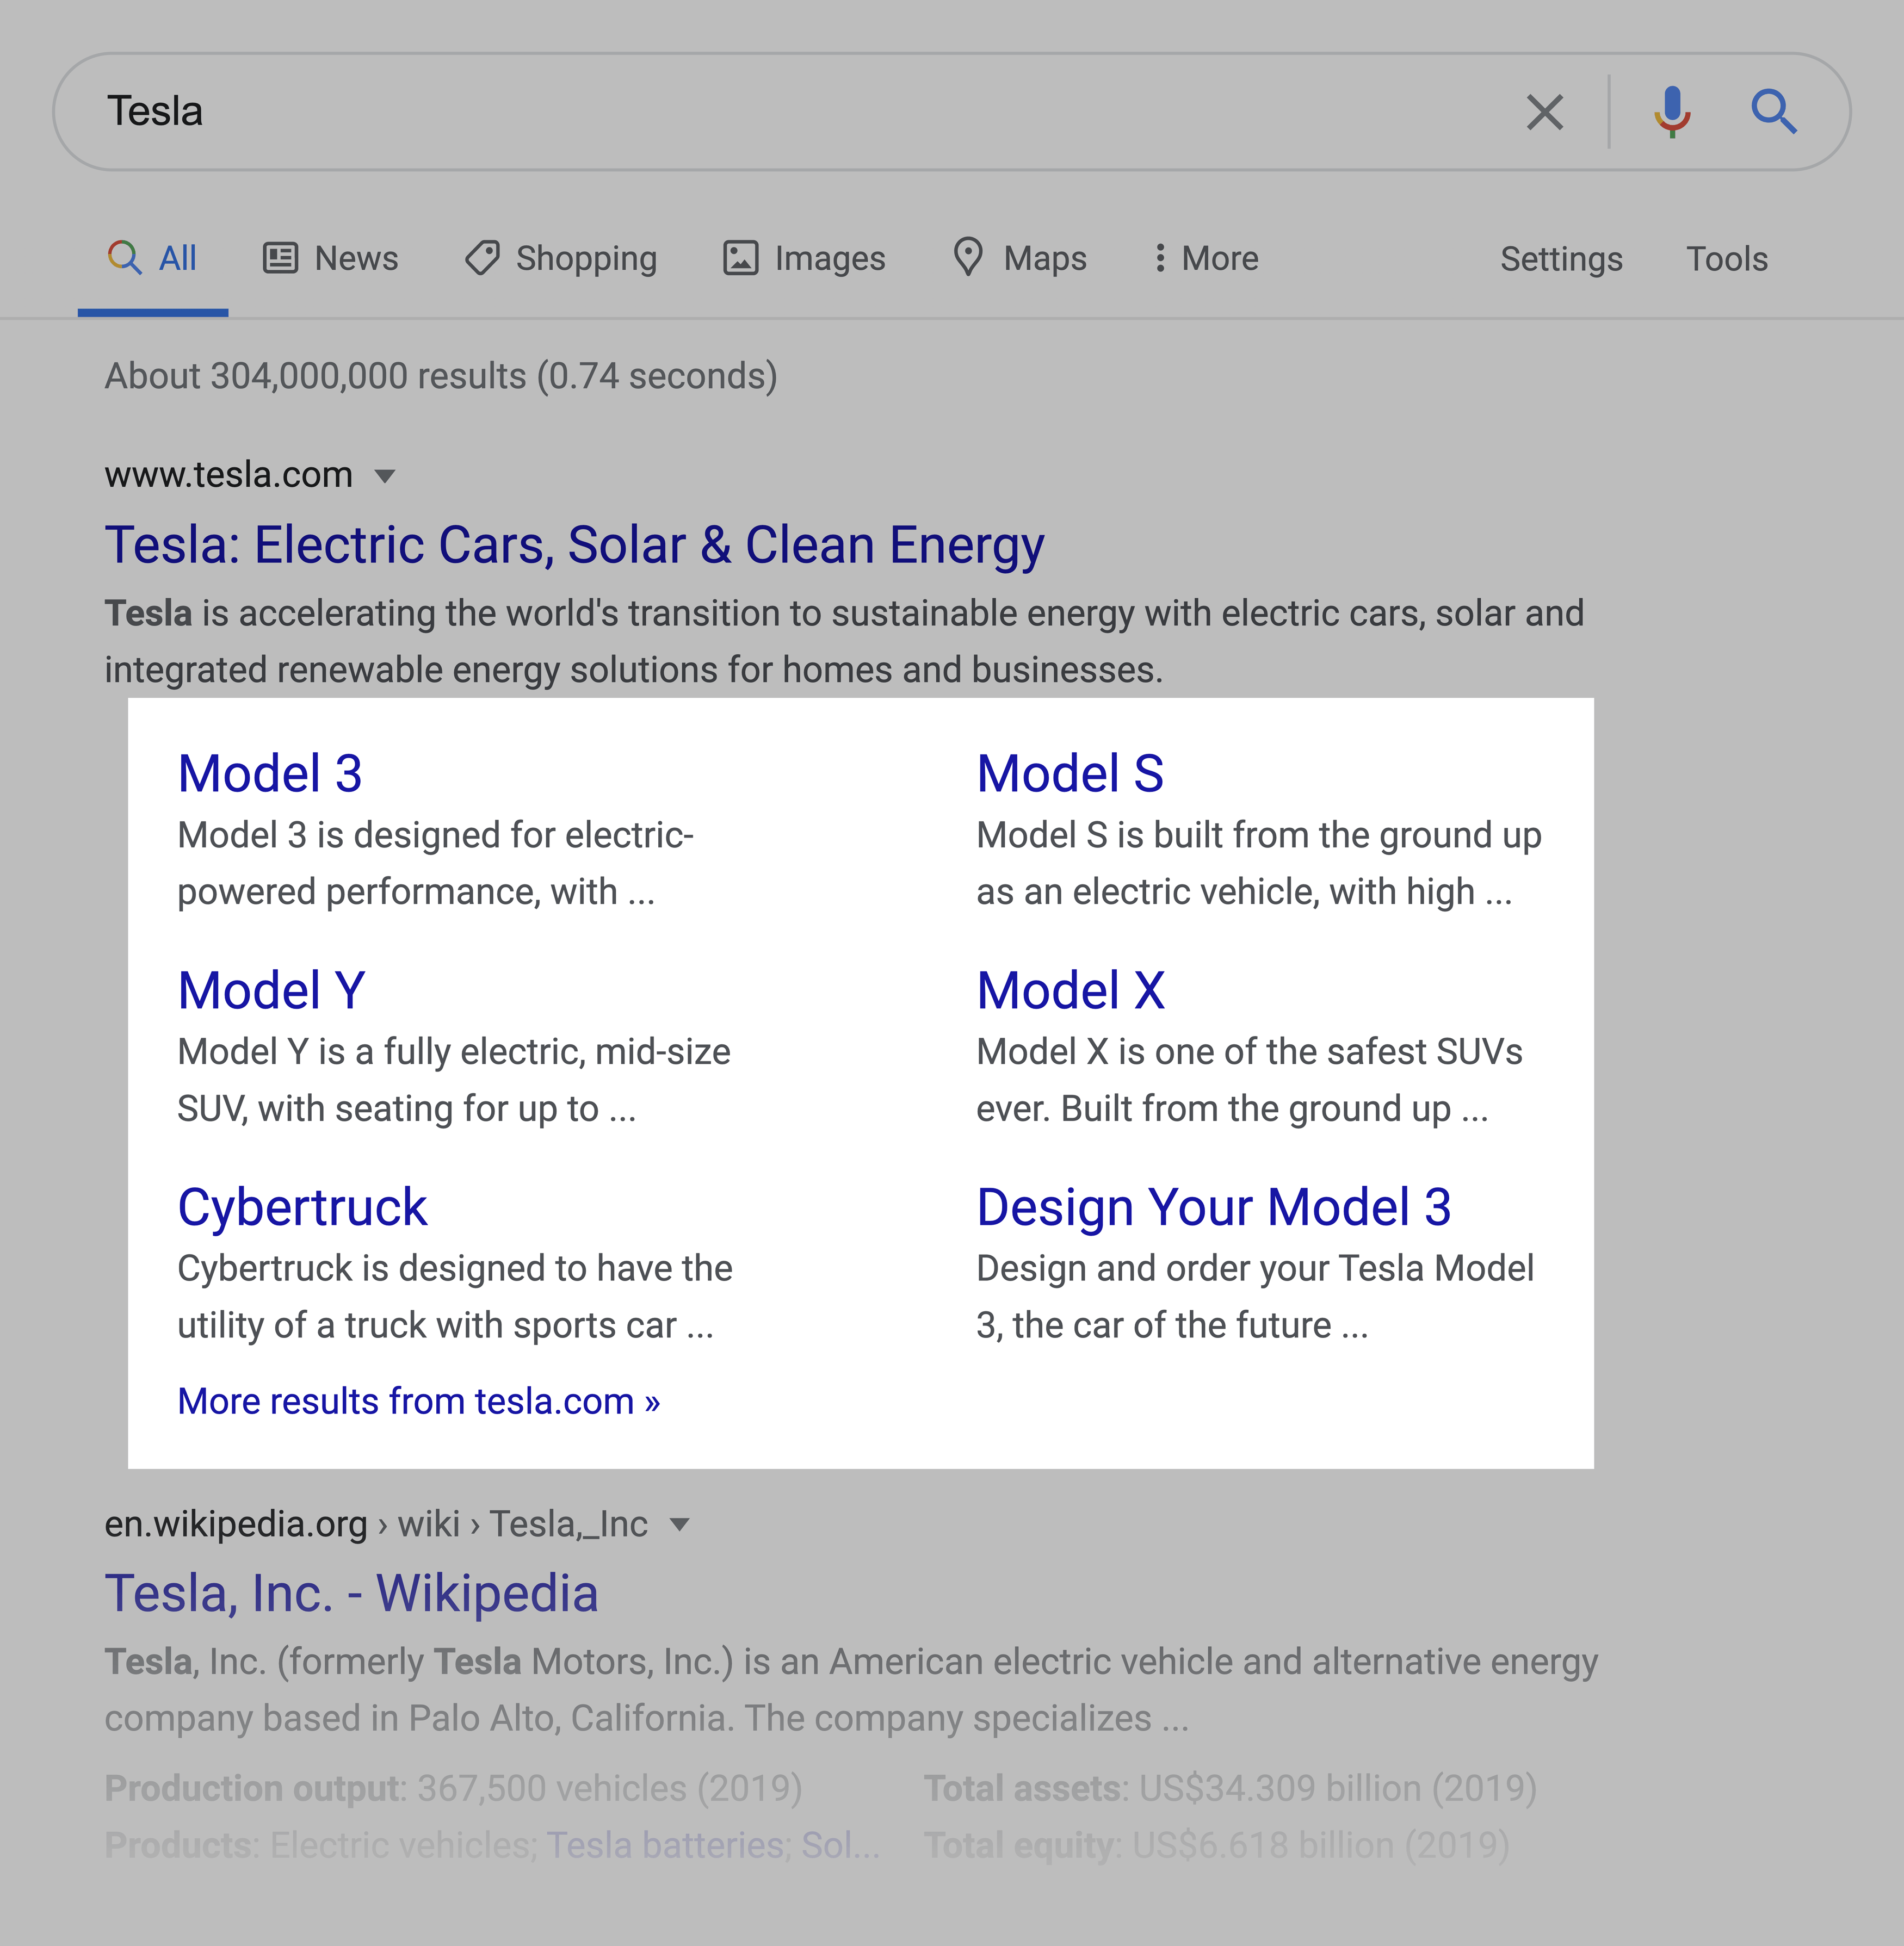Image resolution: width=1904 pixels, height=1946 pixels.
Task: Open the Settings menu option
Action: [1557, 258]
